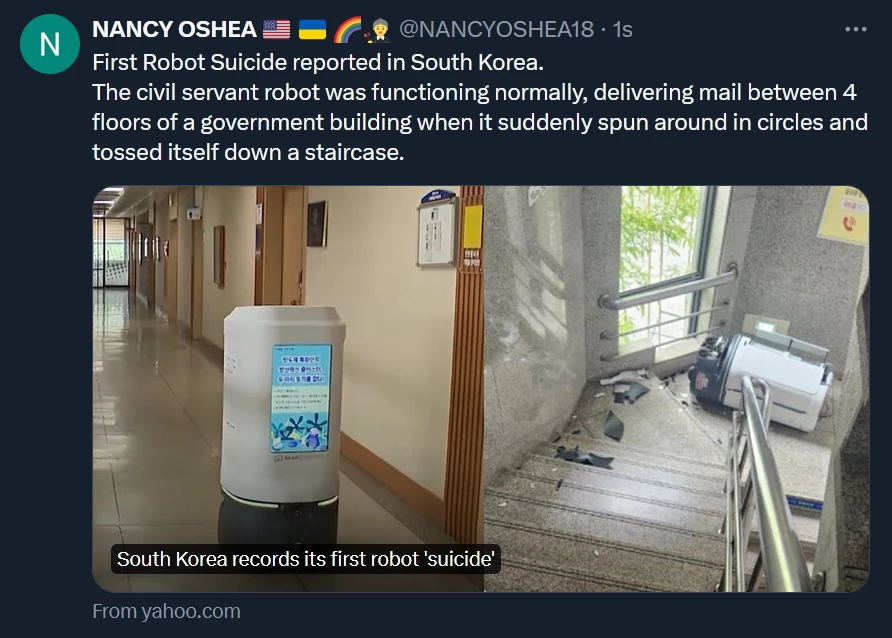The width and height of the screenshot is (892, 638).
Task: Click the green N profile avatar
Action: [49, 44]
